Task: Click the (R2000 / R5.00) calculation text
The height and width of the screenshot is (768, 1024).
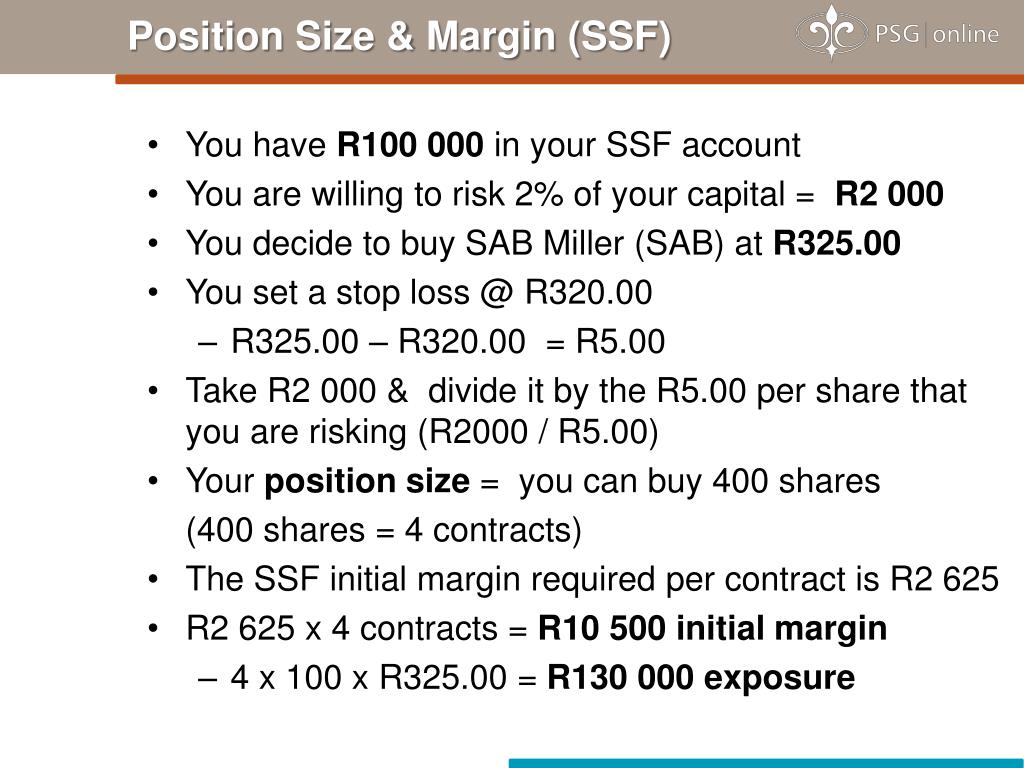Action: [x=537, y=432]
